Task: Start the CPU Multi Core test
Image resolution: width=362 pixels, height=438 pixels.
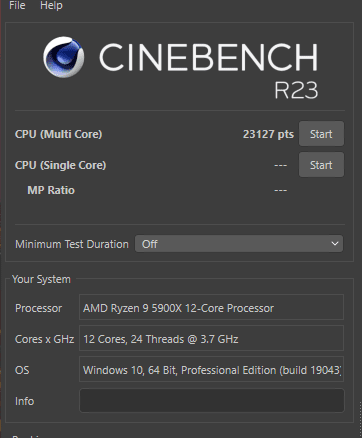Action: point(321,134)
